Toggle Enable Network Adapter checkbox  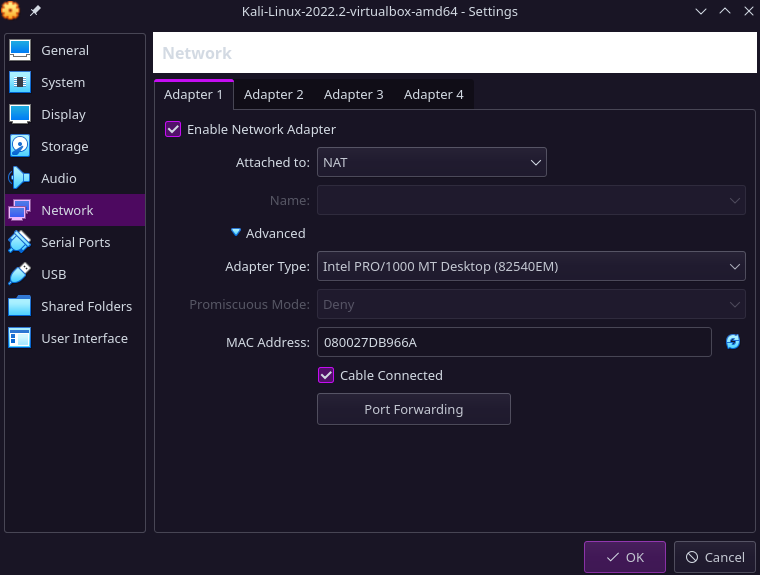[x=173, y=129]
